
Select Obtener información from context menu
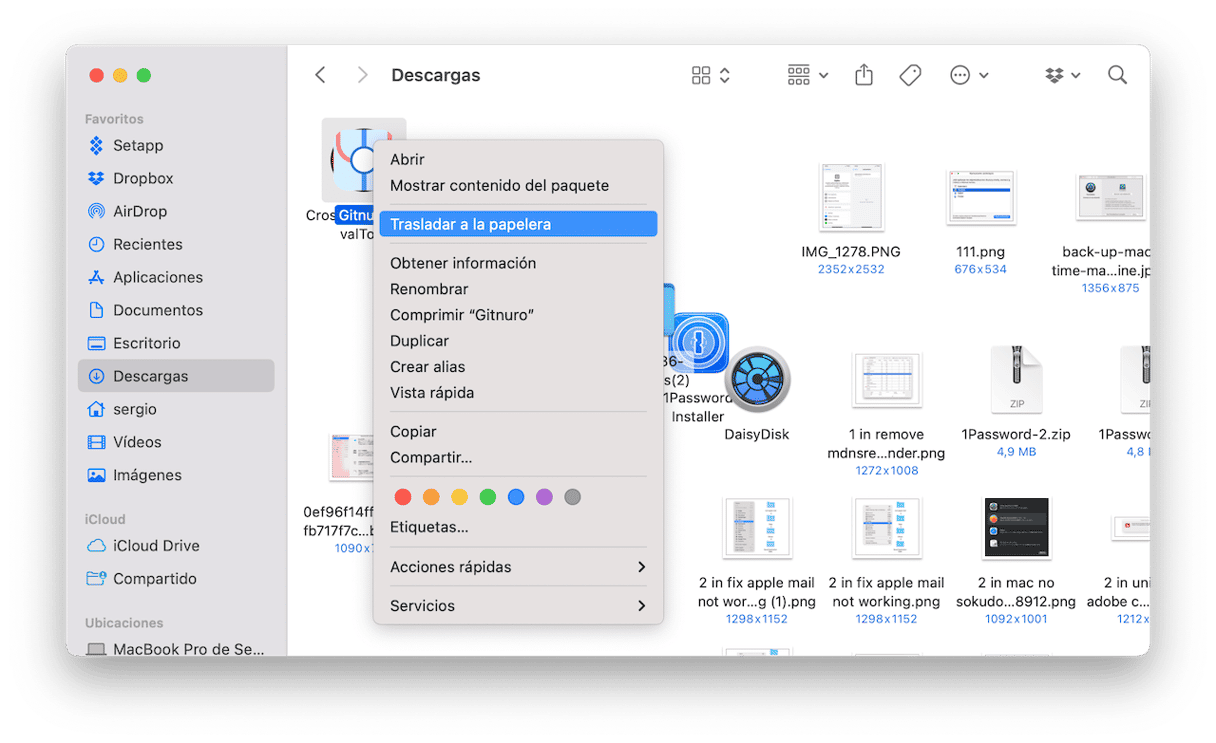463,263
